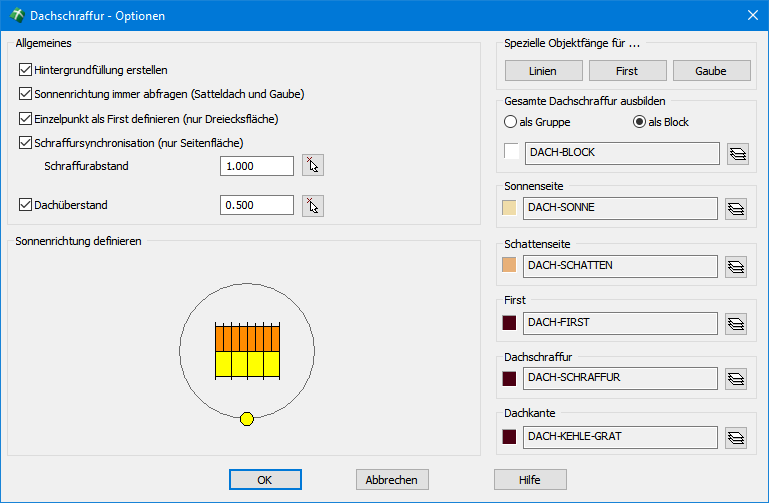Click the layer picker icon beside DACH-BLOCK
769x503 pixels.
pos(738,153)
